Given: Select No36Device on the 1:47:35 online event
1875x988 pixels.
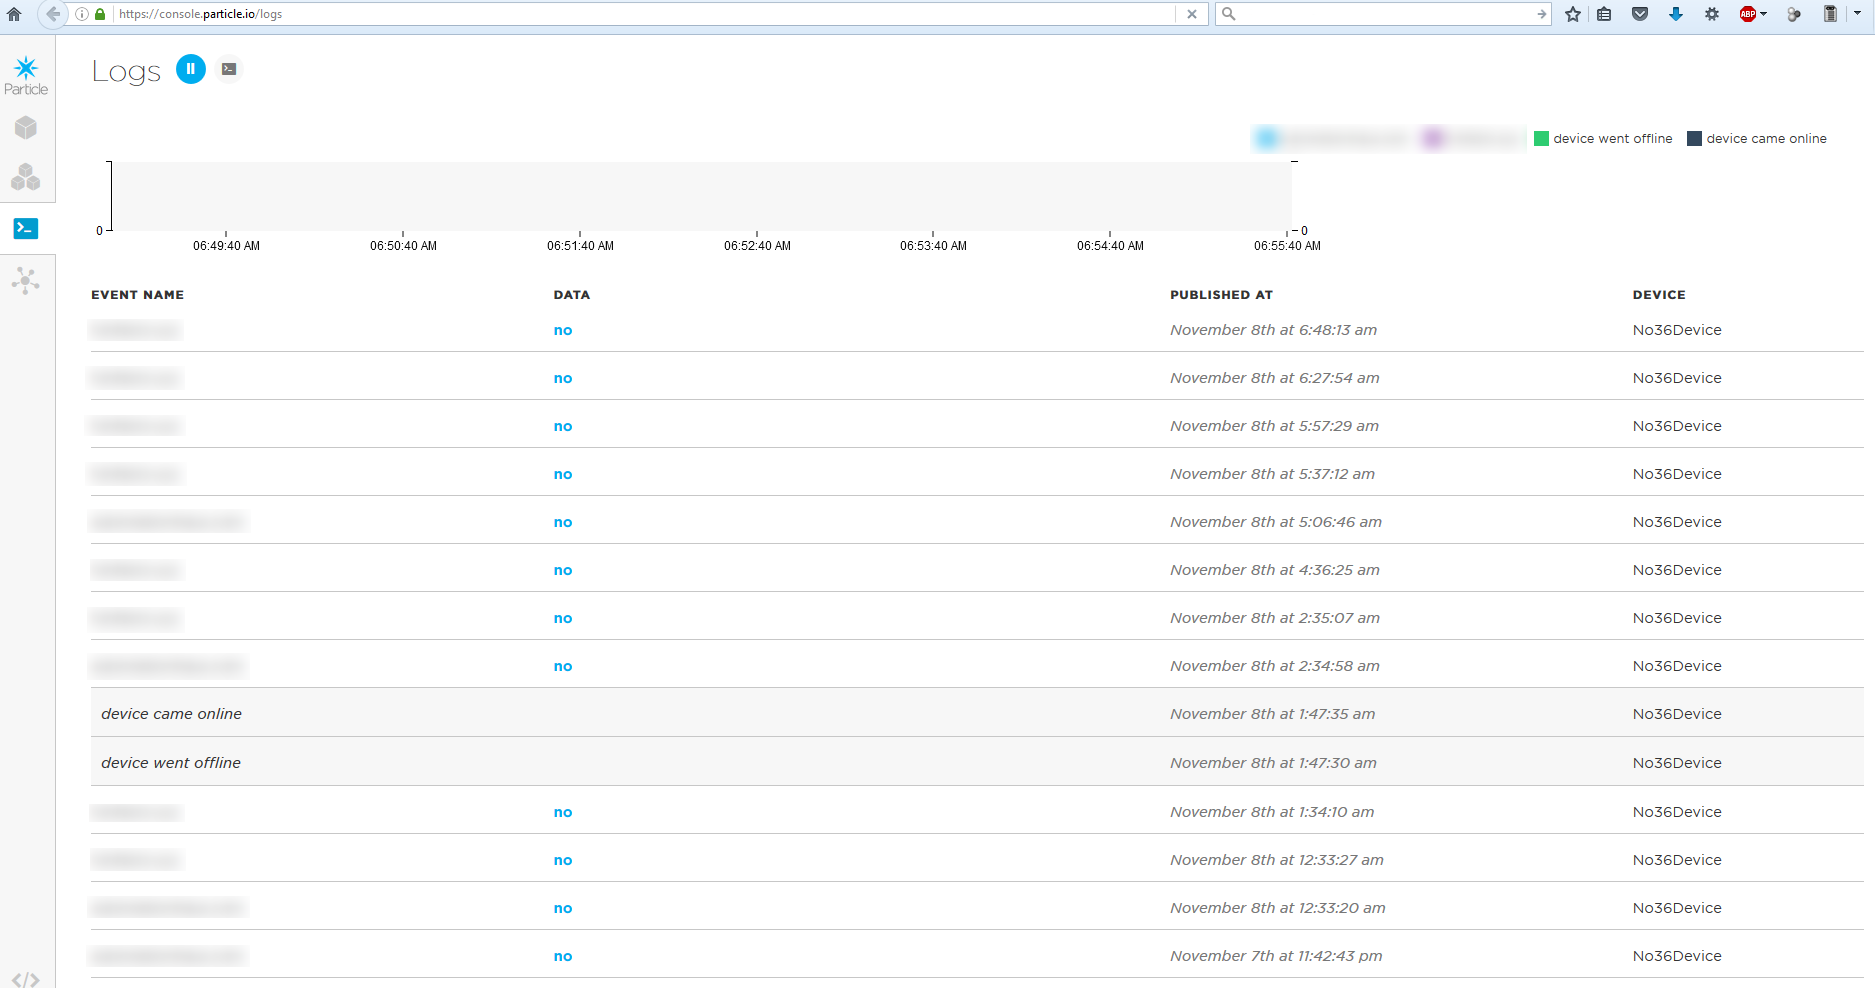Looking at the screenshot, I should click(1676, 713).
